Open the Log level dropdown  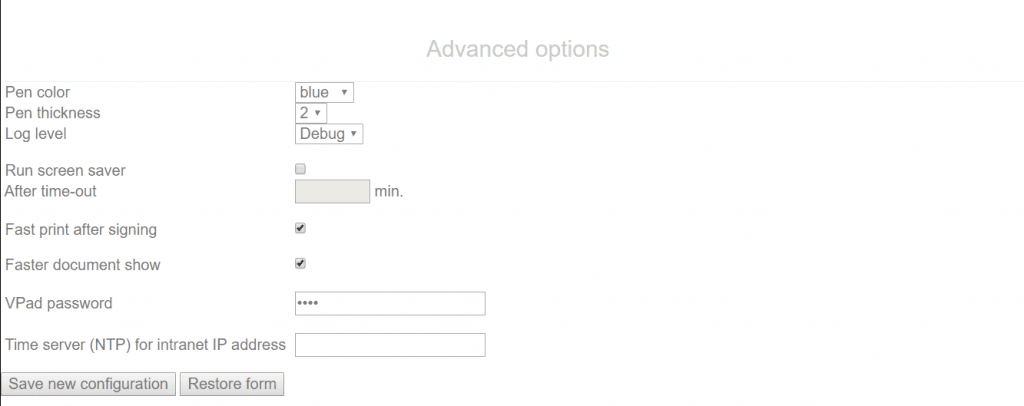(329, 133)
